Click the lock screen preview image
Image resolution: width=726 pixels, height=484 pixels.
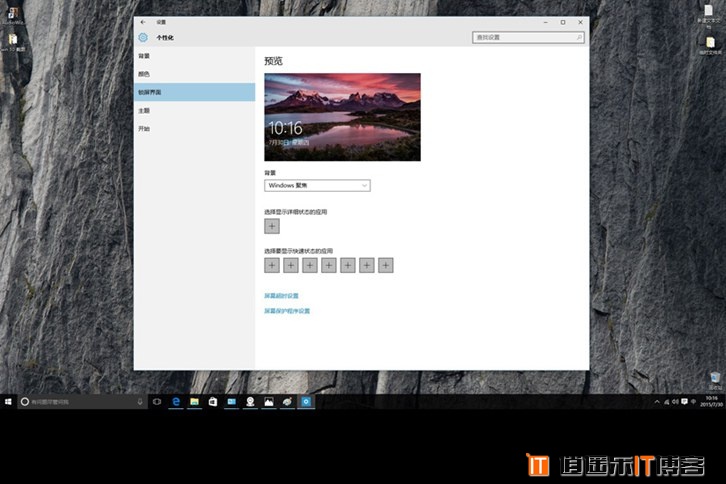tap(342, 117)
